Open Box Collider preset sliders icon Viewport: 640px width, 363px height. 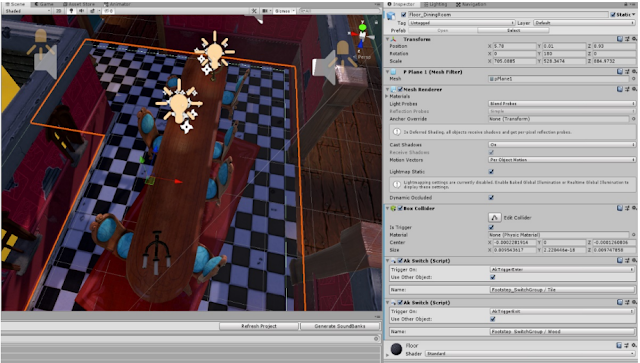tap(627, 208)
